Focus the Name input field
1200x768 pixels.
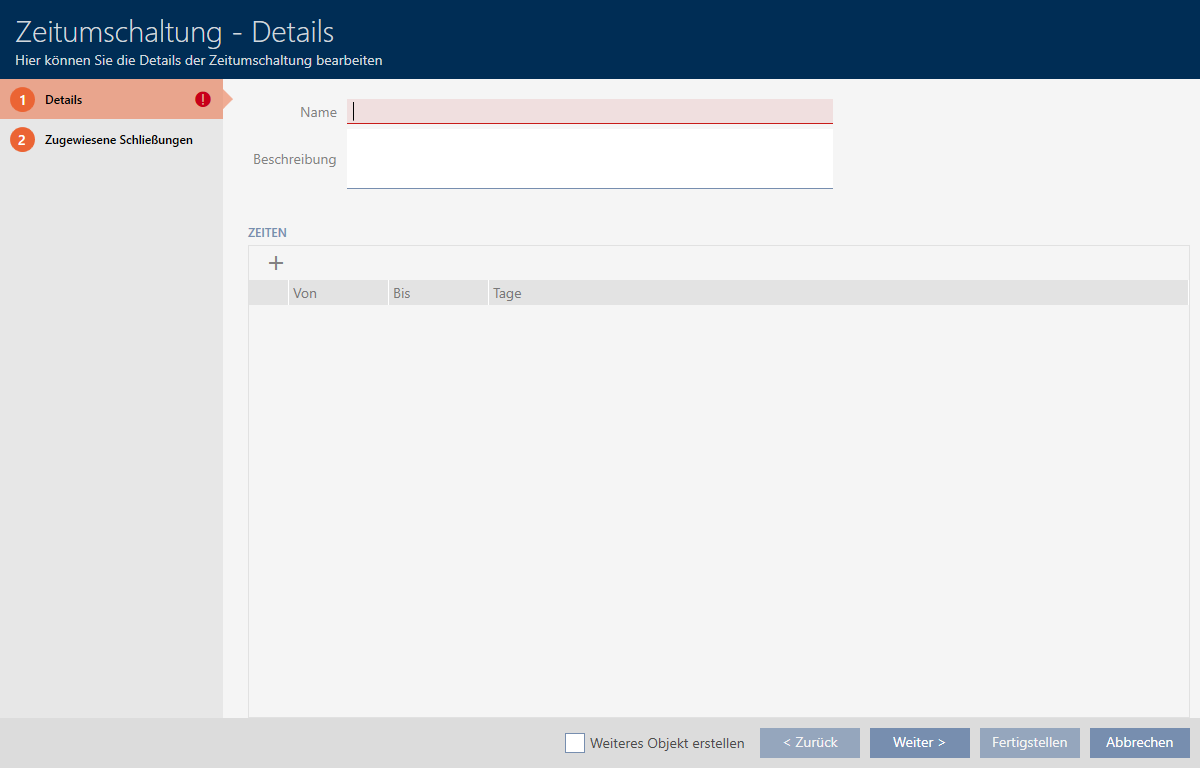(x=589, y=111)
